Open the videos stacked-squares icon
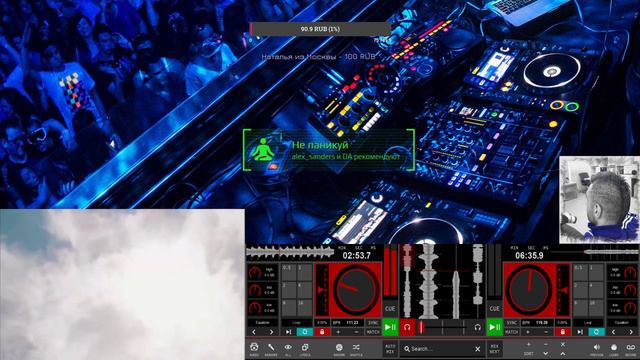640x360 pixels. click(x=305, y=347)
